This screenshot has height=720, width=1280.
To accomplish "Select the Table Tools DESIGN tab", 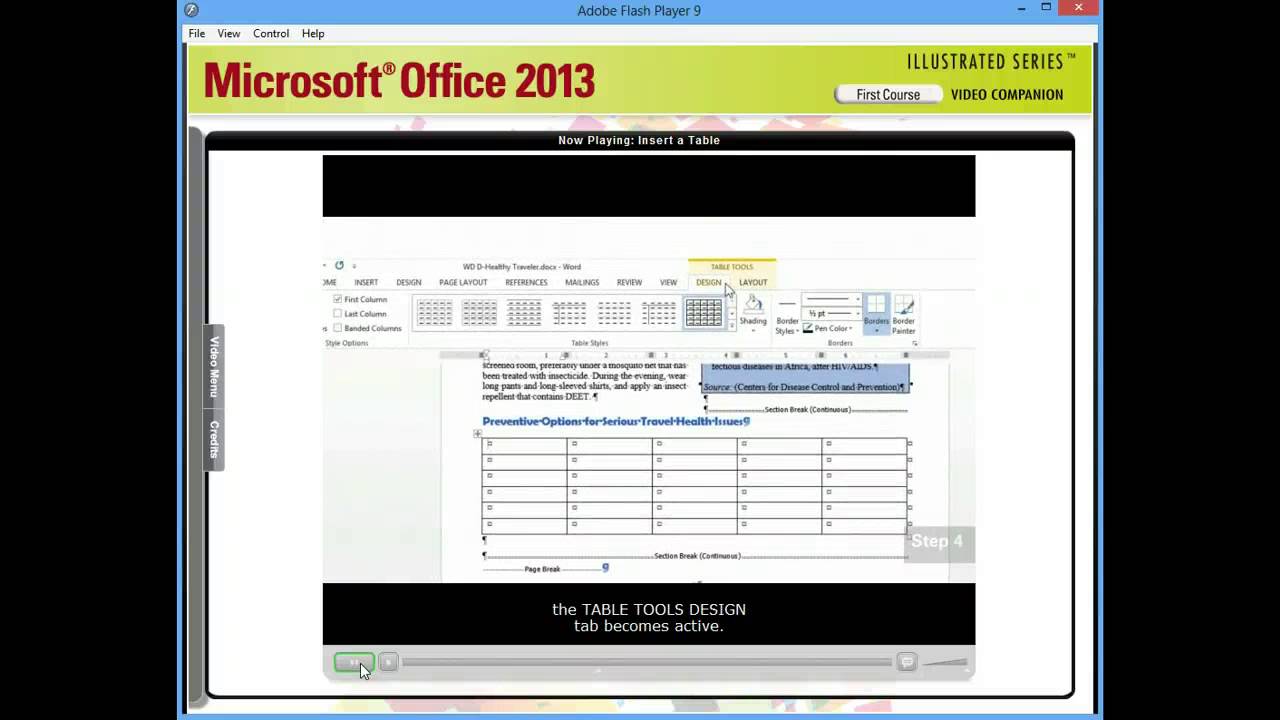I will point(708,283).
